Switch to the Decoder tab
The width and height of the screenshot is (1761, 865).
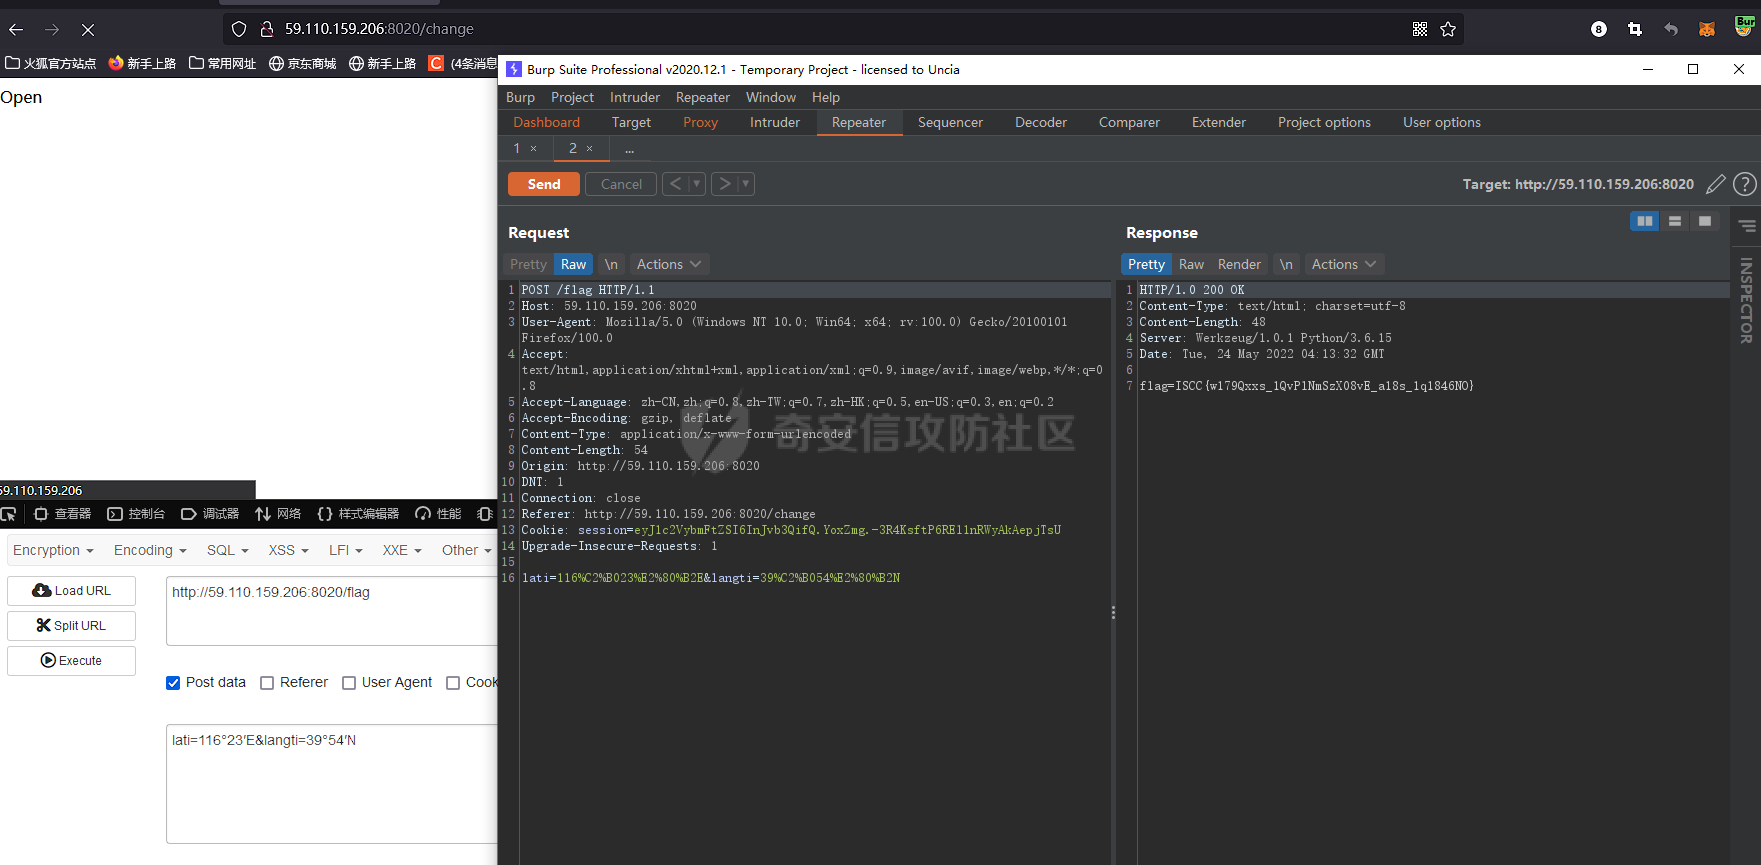1041,122
